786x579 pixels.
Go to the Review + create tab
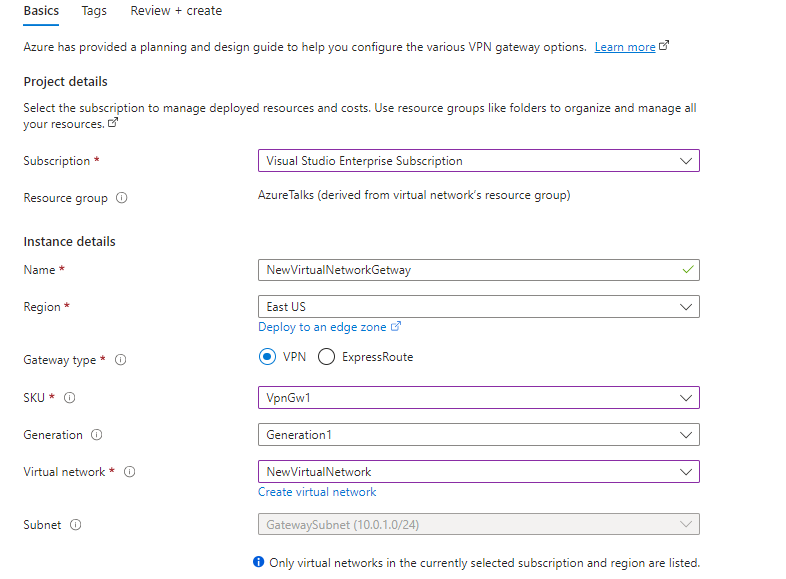point(176,11)
